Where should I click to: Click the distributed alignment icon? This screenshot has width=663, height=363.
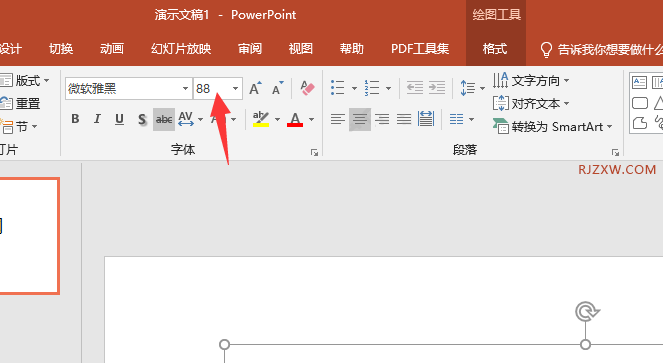pyautogui.click(x=426, y=119)
